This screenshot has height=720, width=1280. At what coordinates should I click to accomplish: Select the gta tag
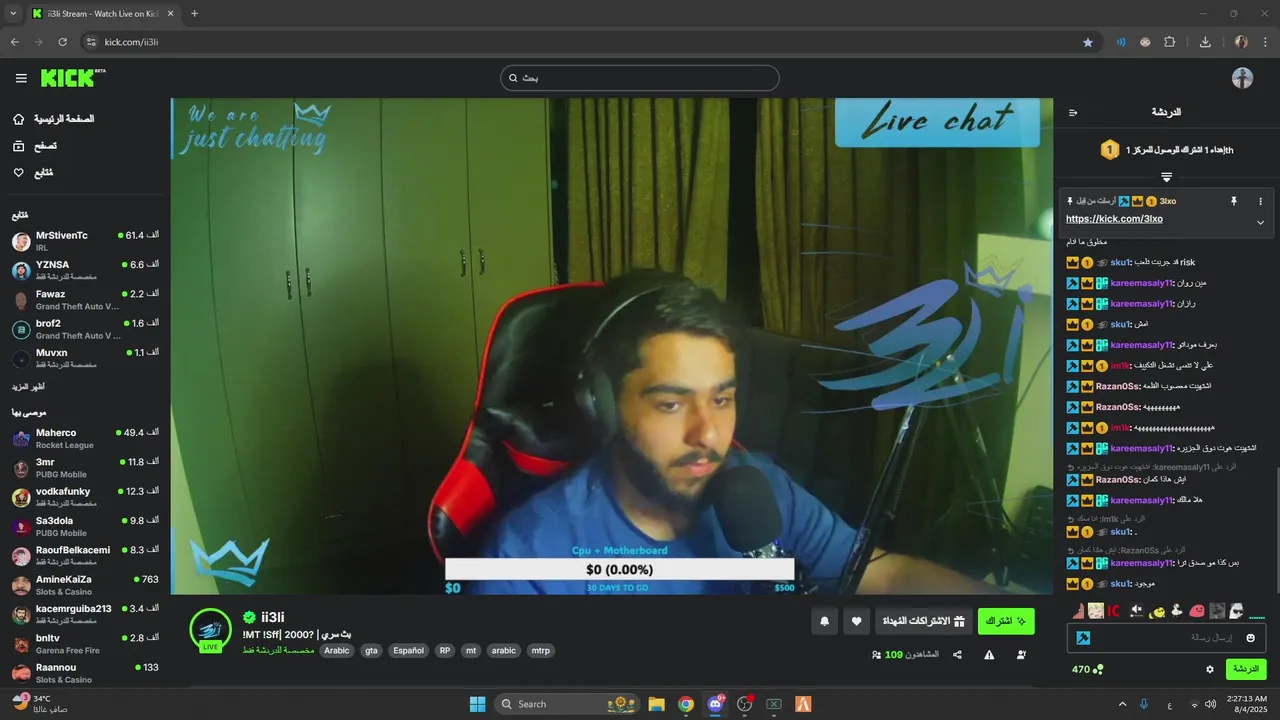pos(371,651)
